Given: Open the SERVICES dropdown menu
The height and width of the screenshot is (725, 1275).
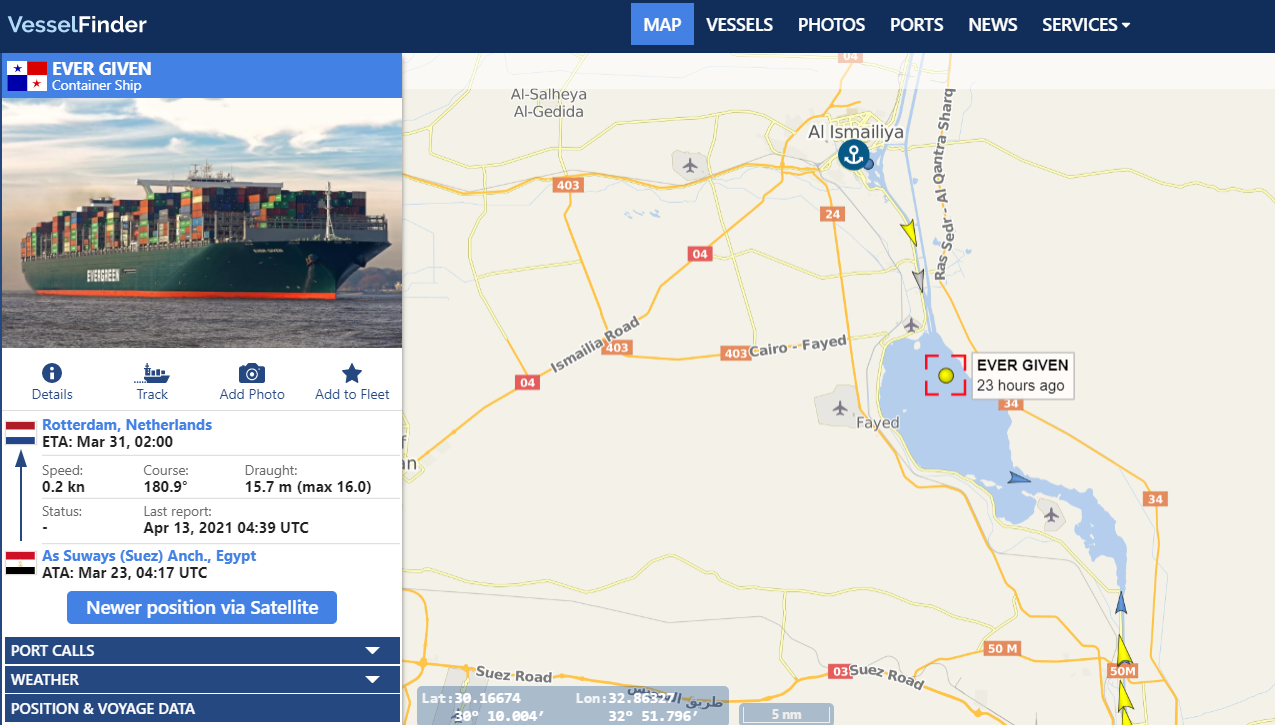Looking at the screenshot, I should [x=1085, y=25].
